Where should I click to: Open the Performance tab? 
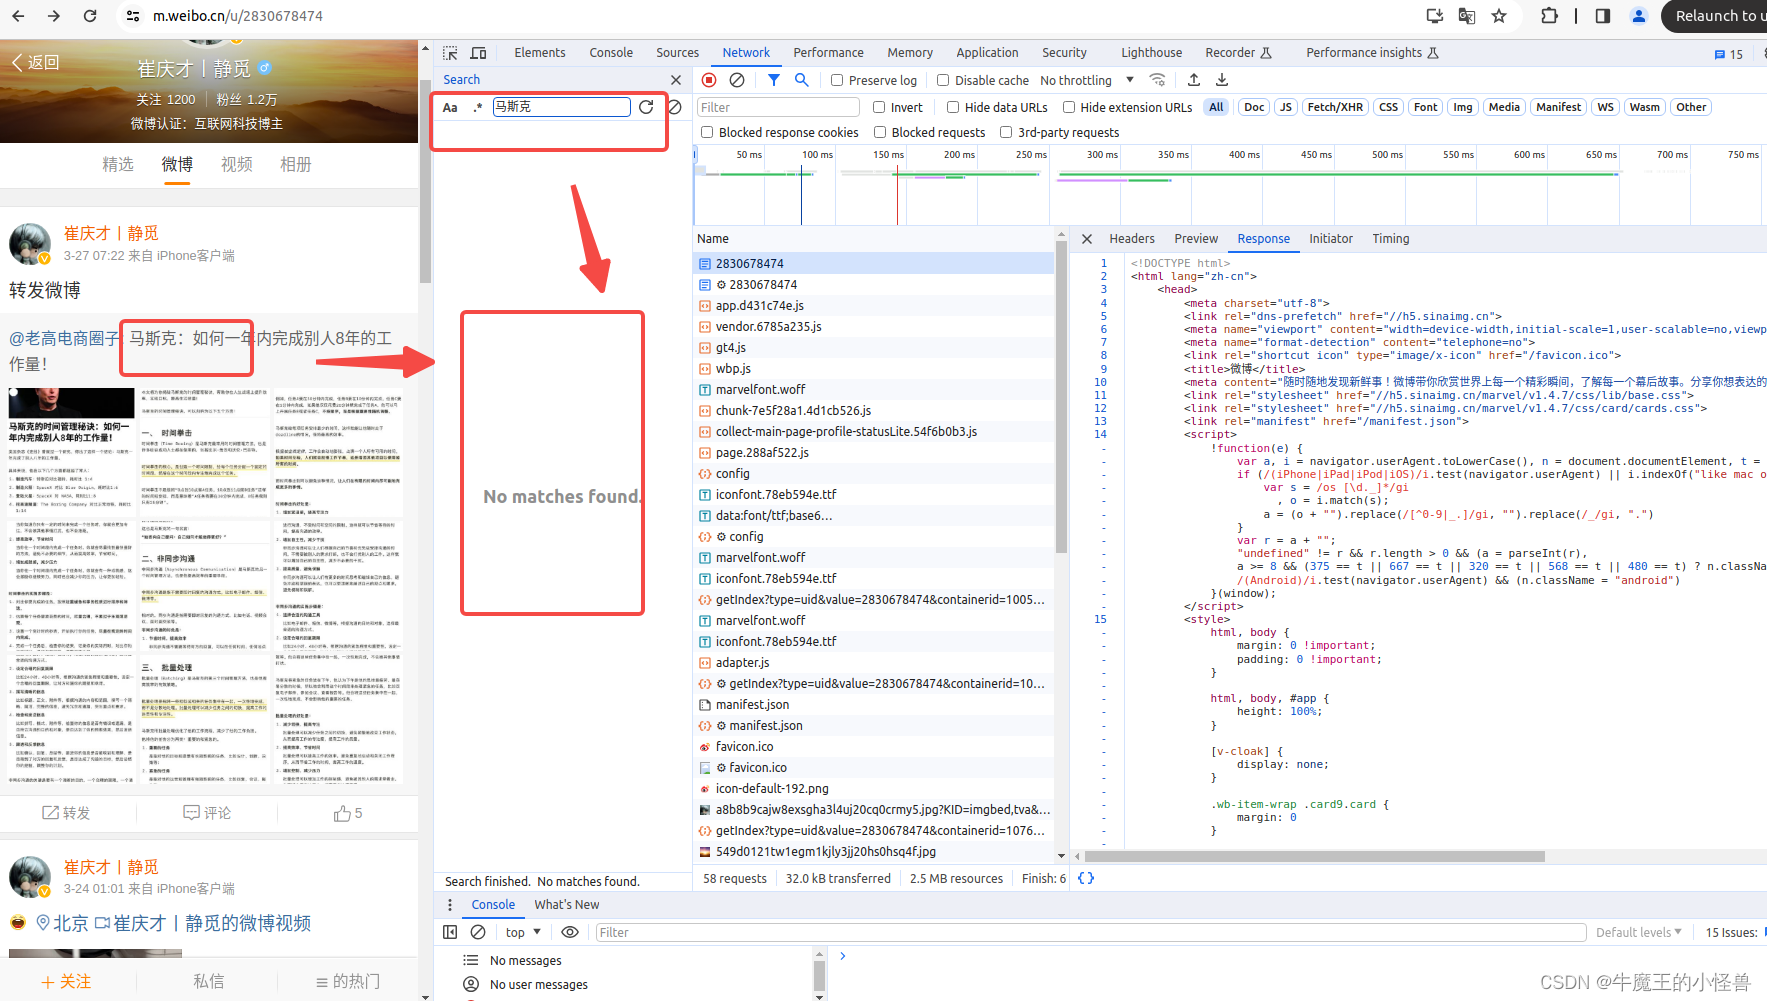click(828, 53)
